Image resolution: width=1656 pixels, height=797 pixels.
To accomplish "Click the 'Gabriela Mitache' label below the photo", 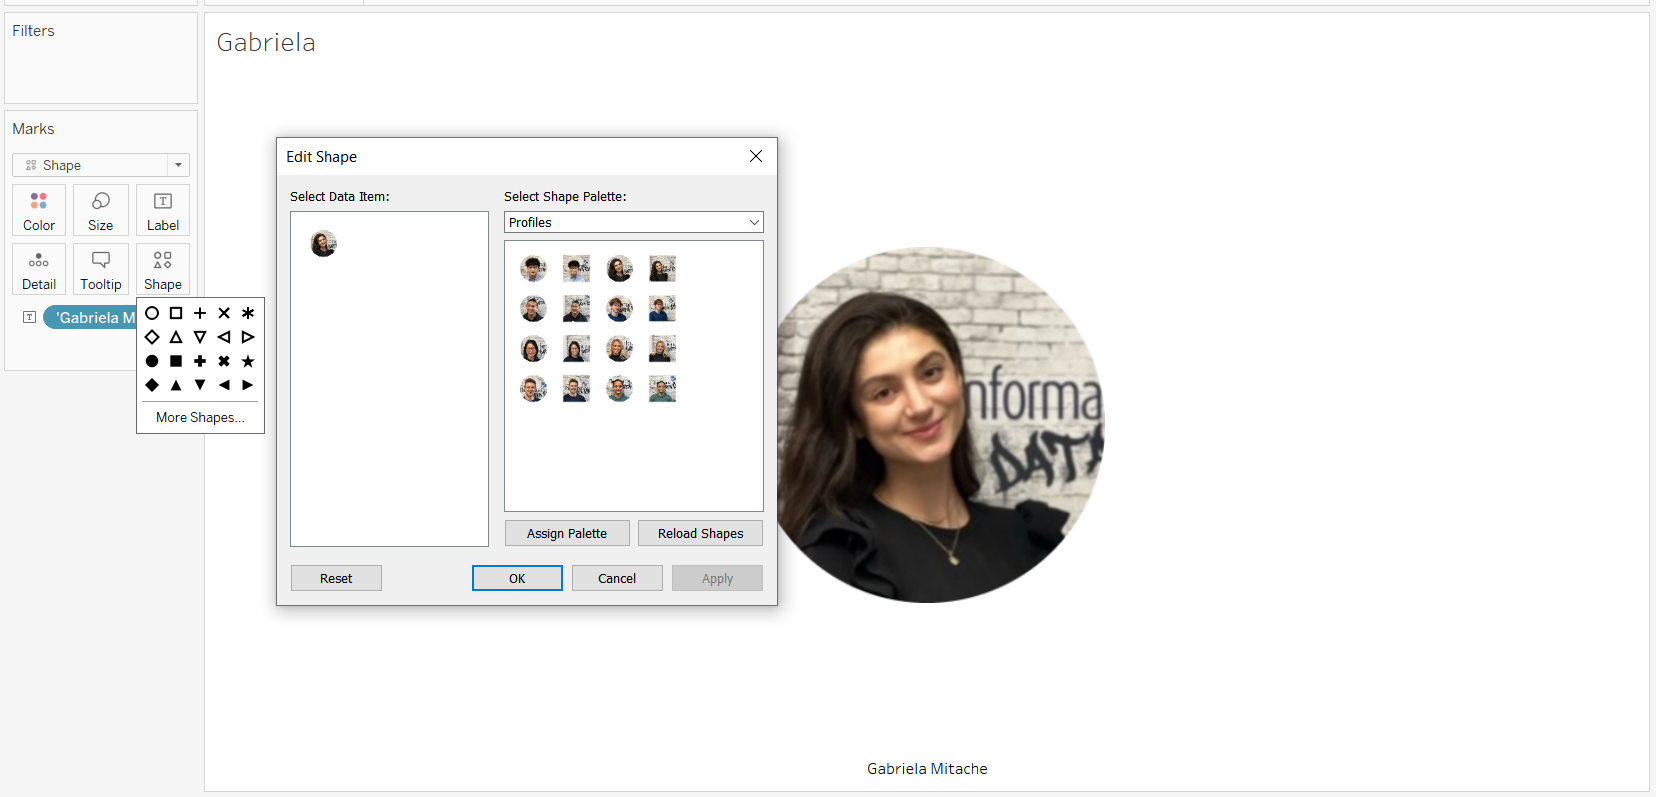I will click(x=927, y=768).
